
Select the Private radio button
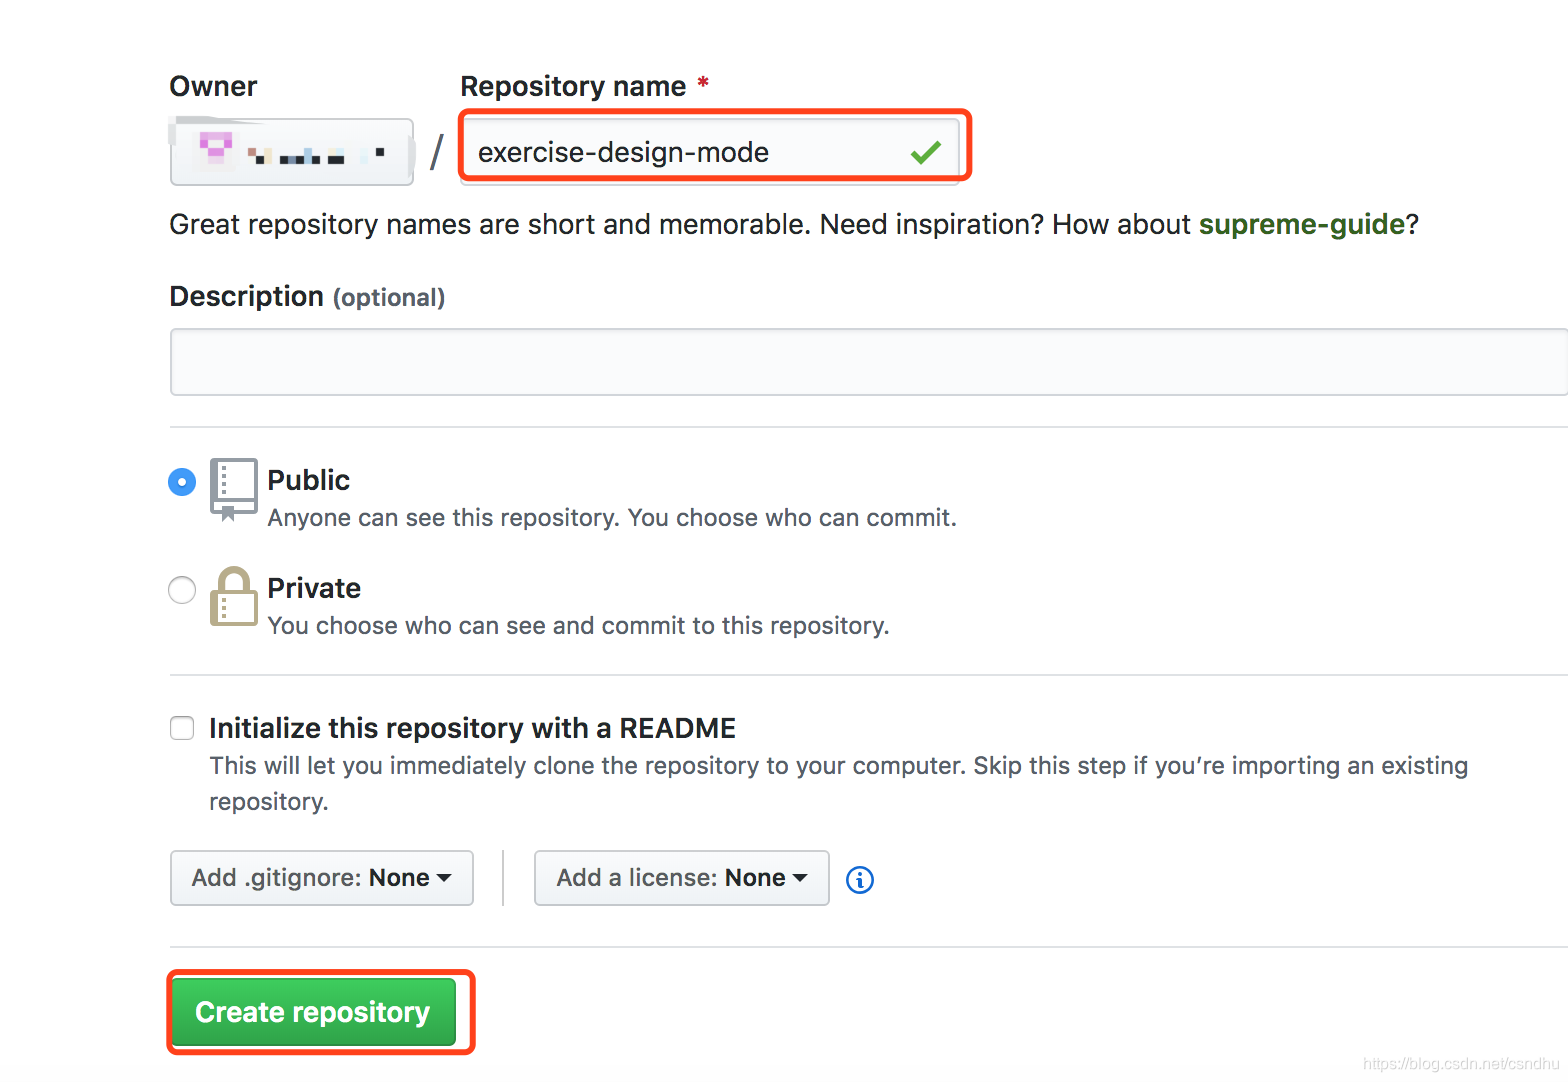[182, 590]
